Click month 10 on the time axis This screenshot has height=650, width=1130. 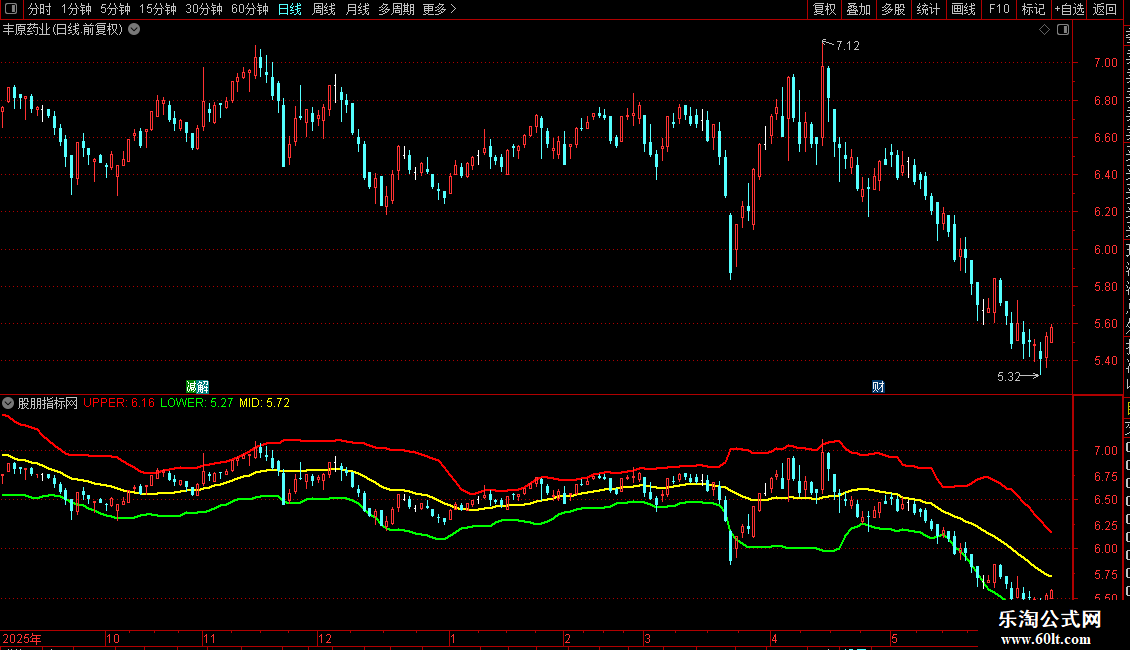click(x=112, y=639)
